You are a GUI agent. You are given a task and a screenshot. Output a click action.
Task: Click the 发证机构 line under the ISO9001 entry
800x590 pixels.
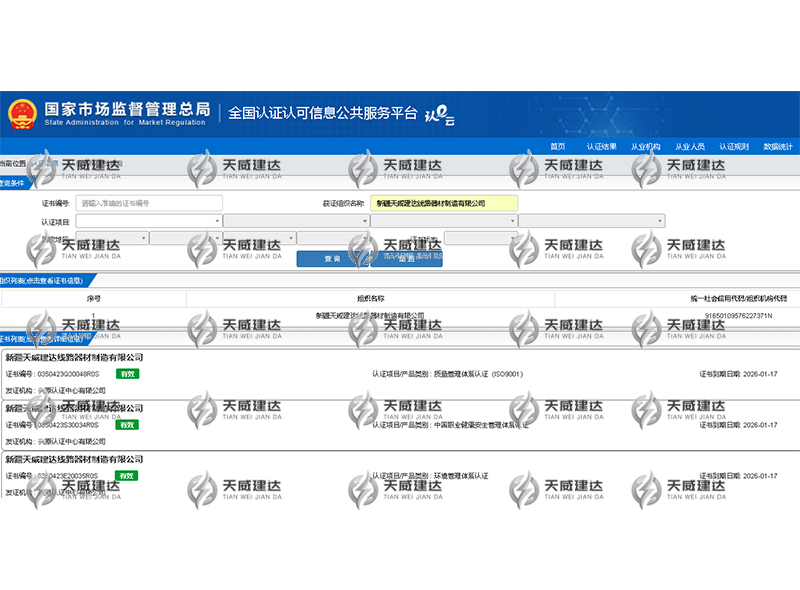55,390
